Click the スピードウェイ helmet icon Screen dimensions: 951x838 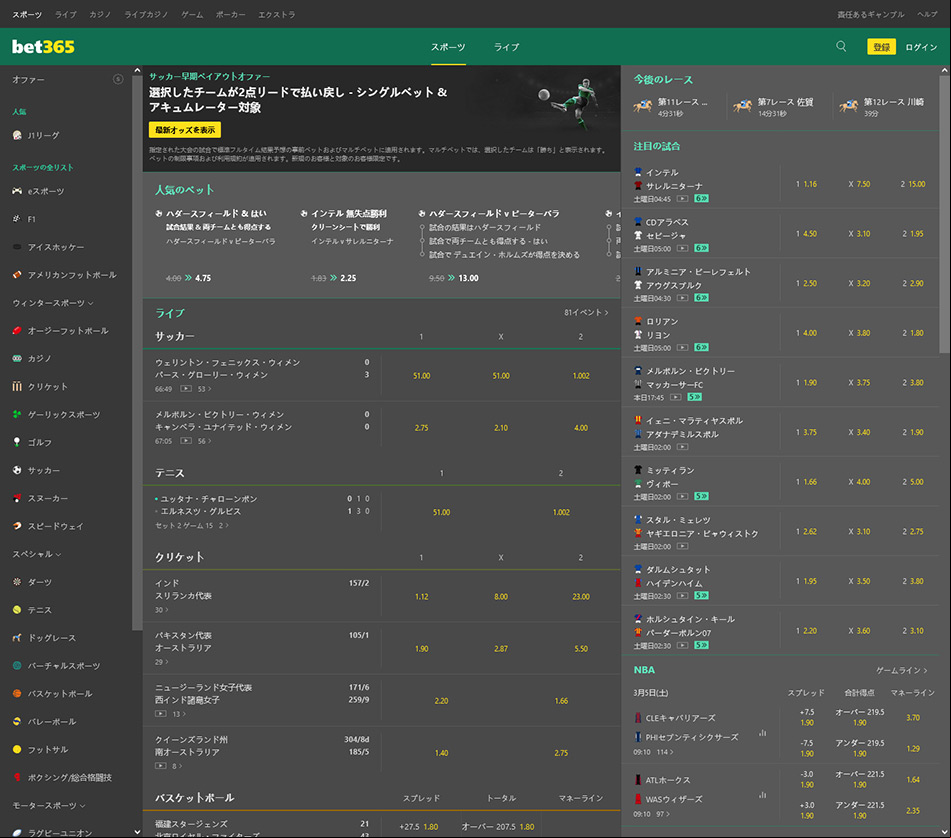17,526
